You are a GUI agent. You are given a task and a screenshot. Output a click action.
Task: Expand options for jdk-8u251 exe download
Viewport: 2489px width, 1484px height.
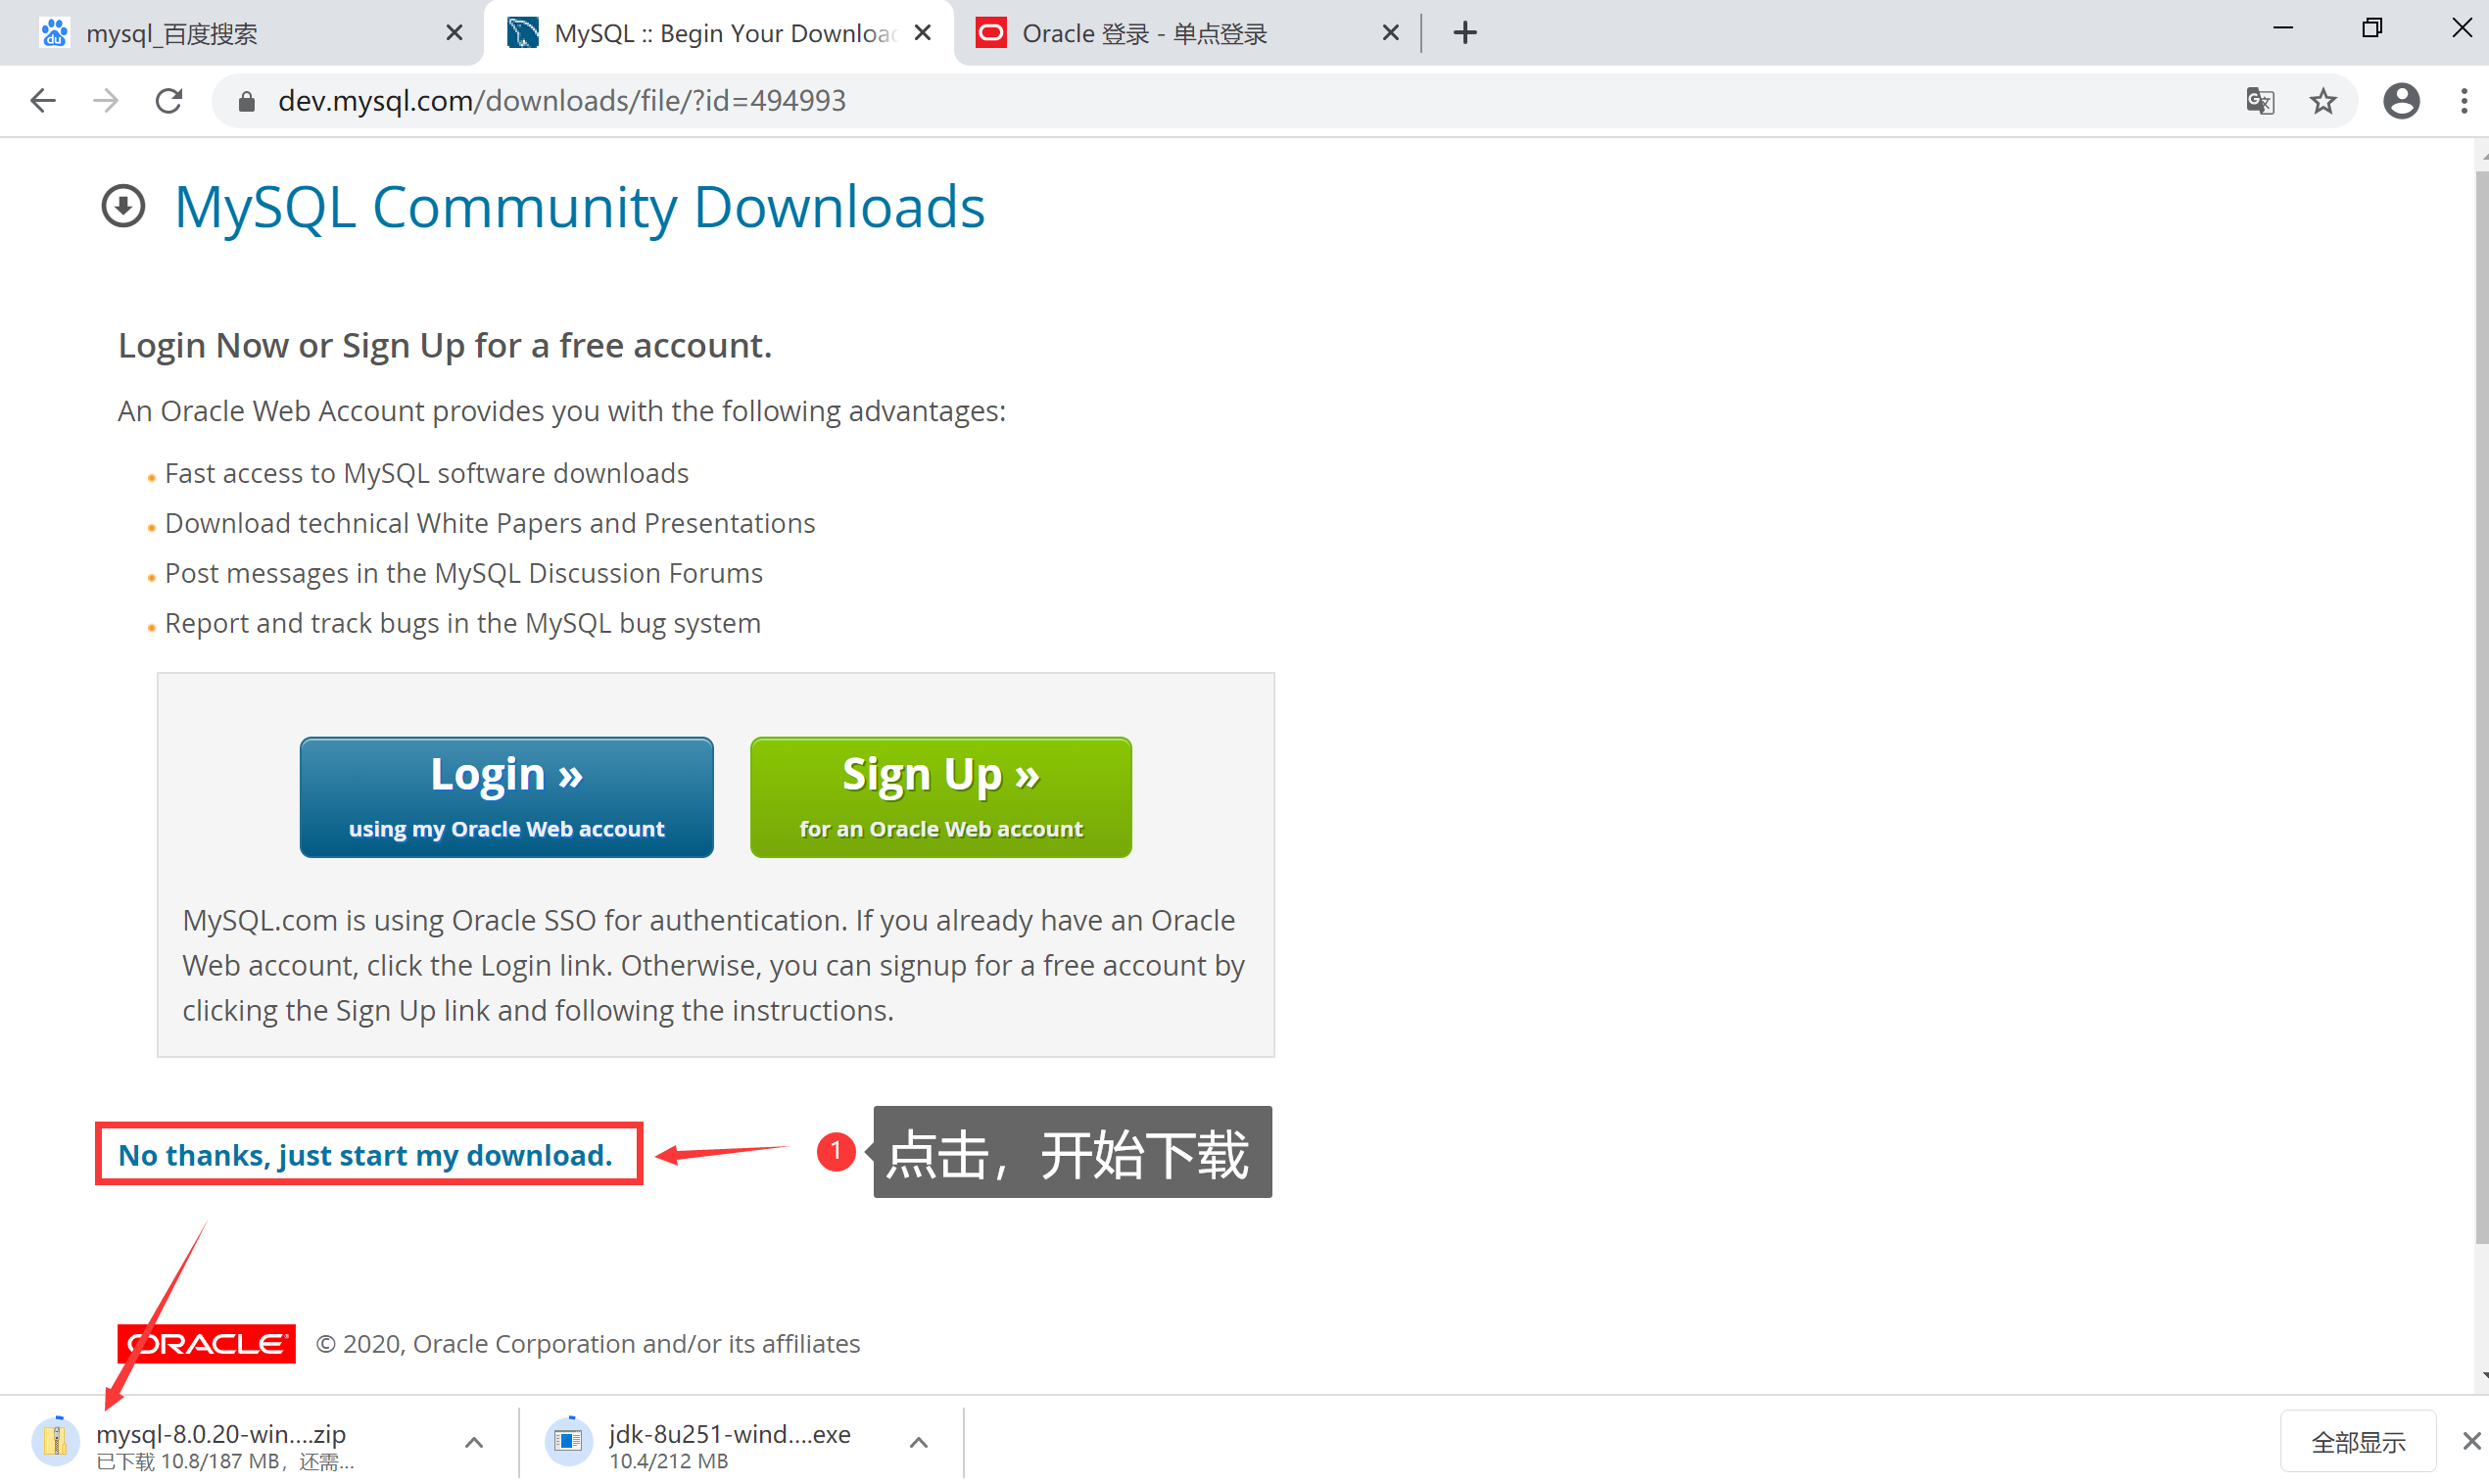click(x=918, y=1442)
